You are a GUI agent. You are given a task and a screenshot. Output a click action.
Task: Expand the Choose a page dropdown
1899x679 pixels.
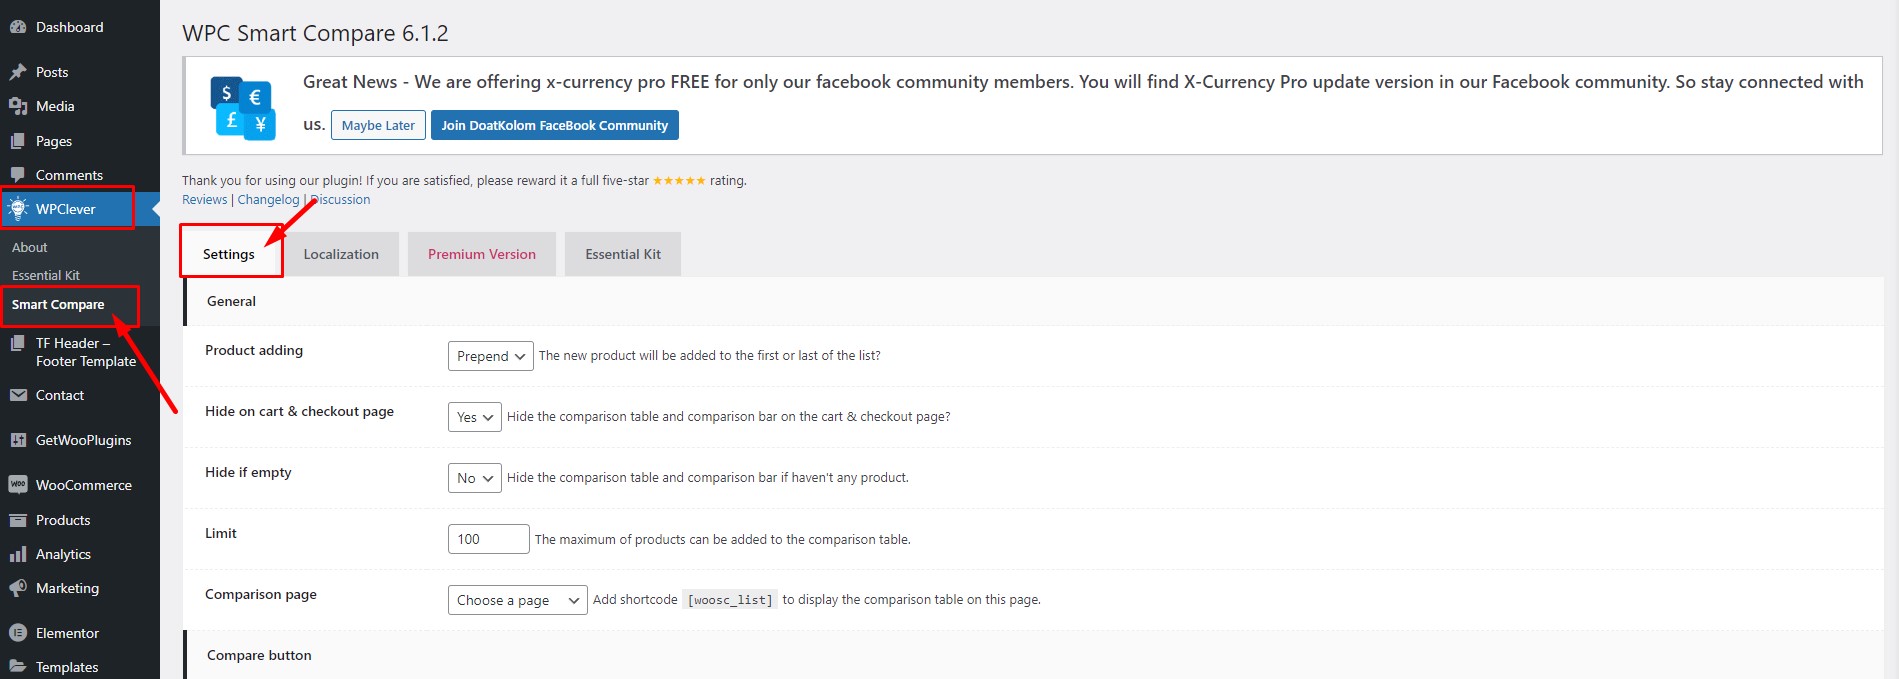[518, 600]
